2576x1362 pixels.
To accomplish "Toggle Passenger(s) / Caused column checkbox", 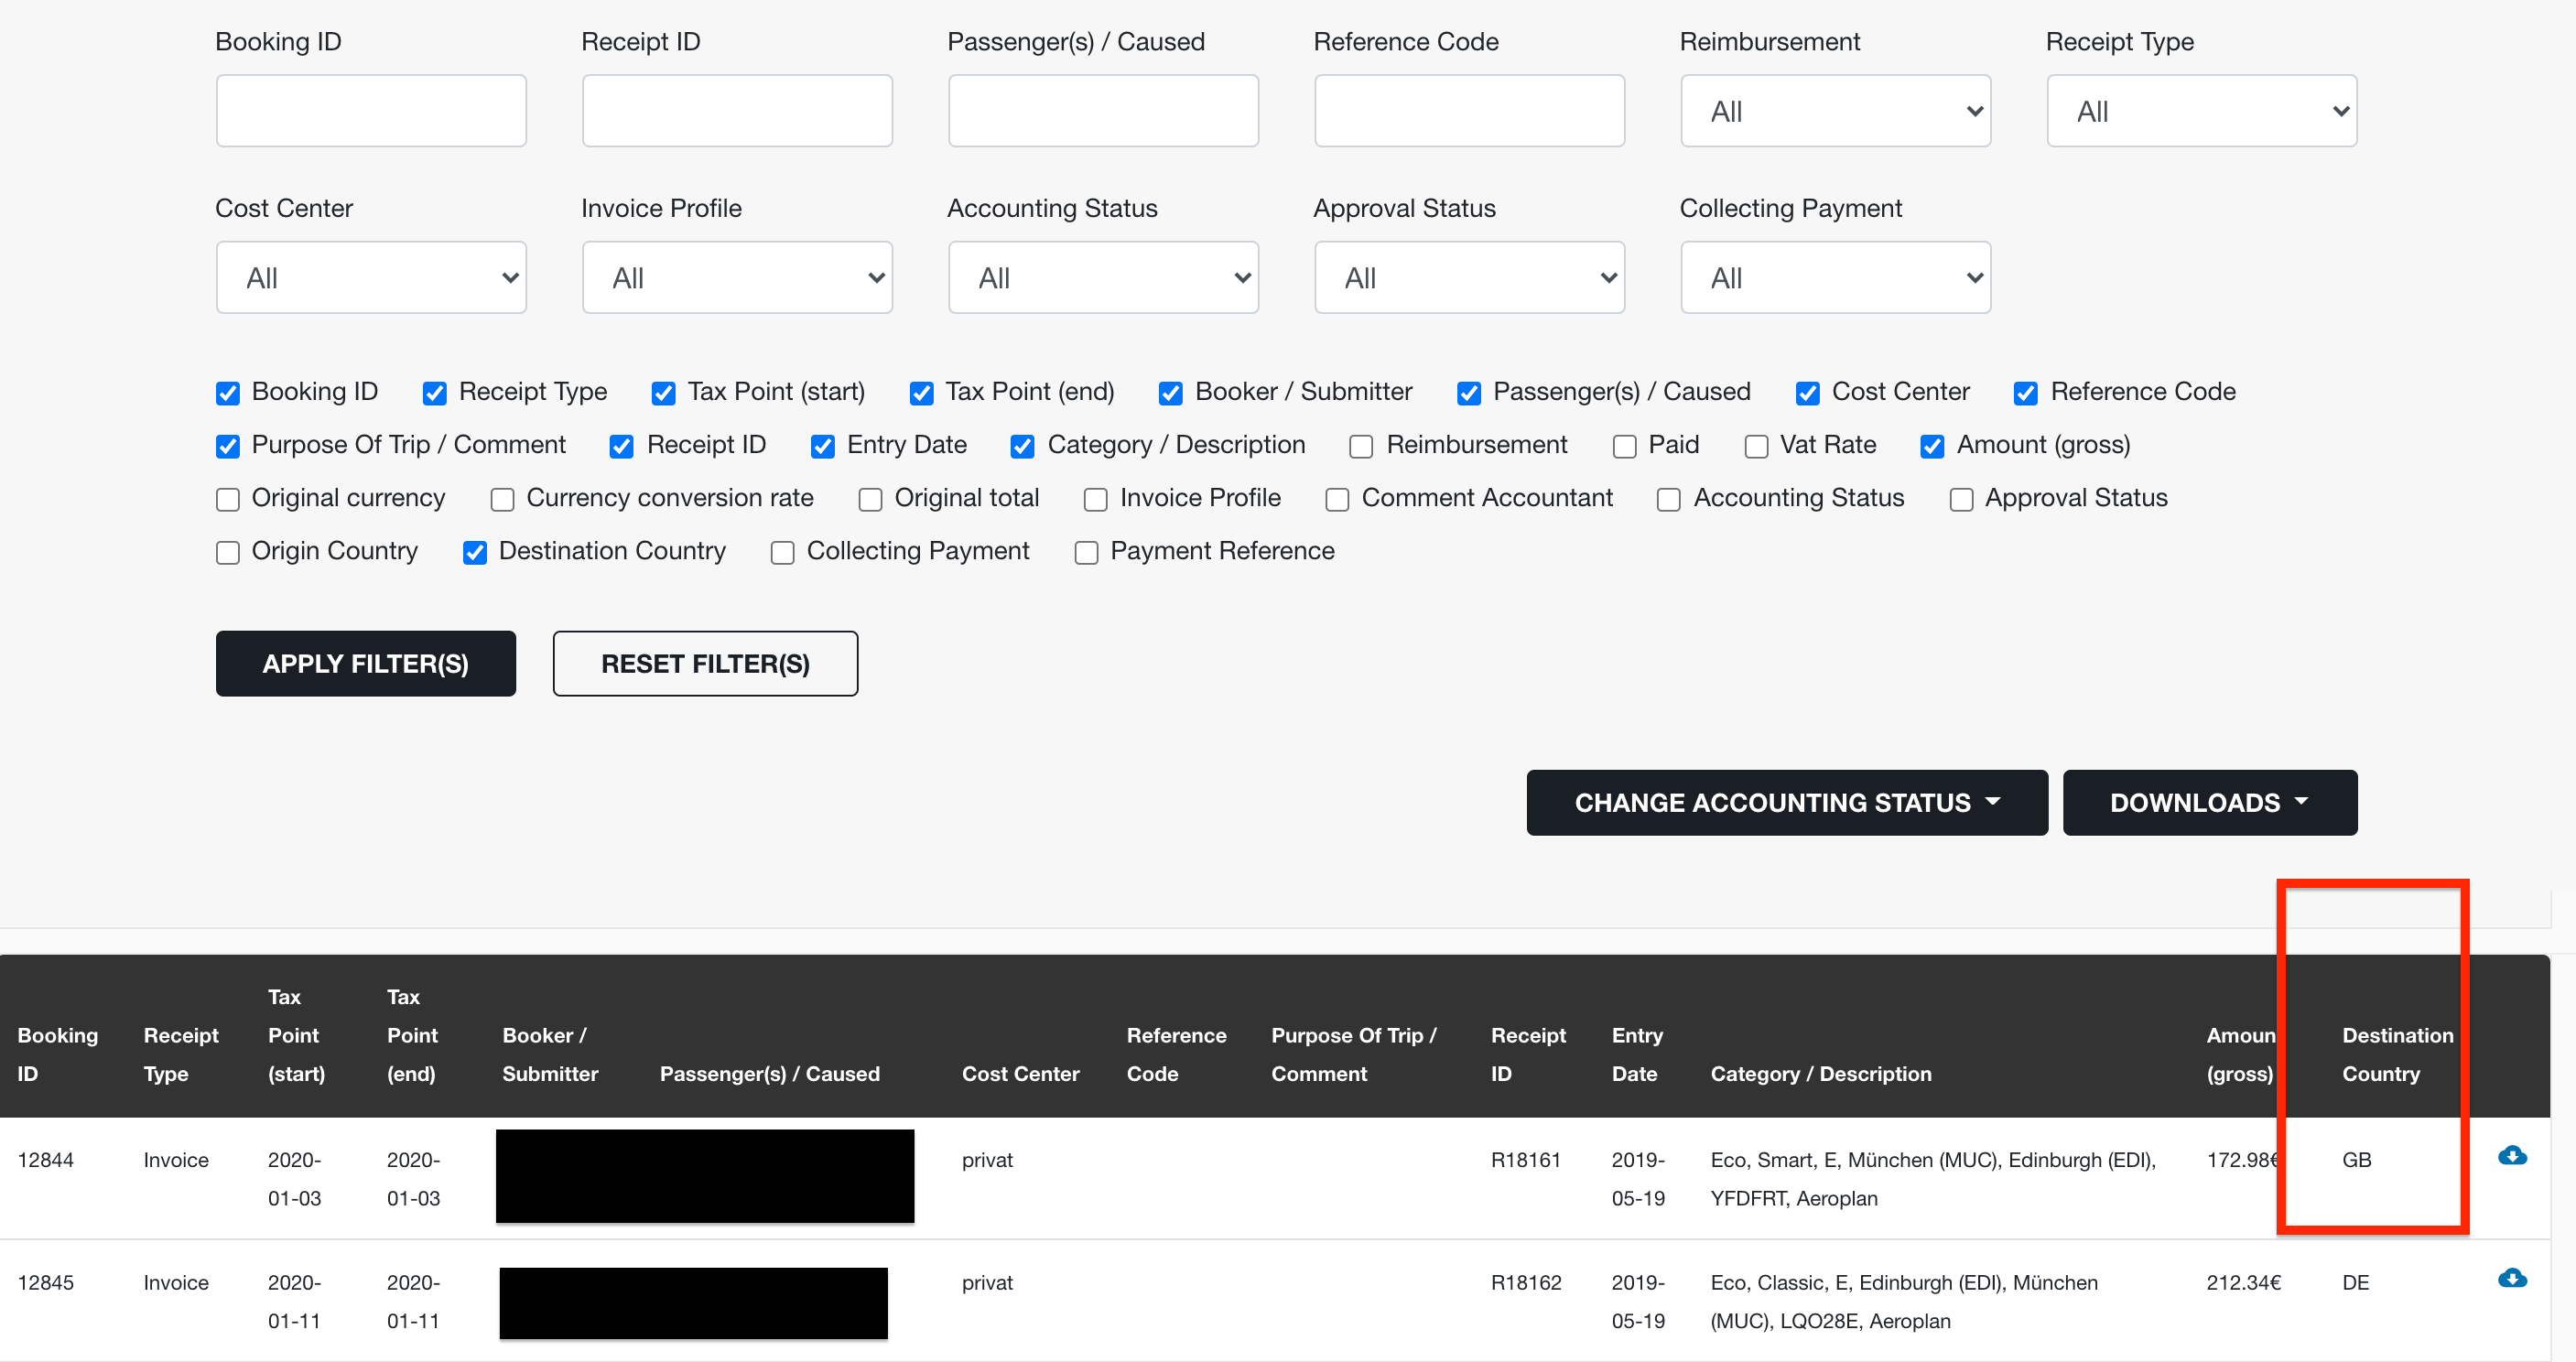I will point(1469,393).
